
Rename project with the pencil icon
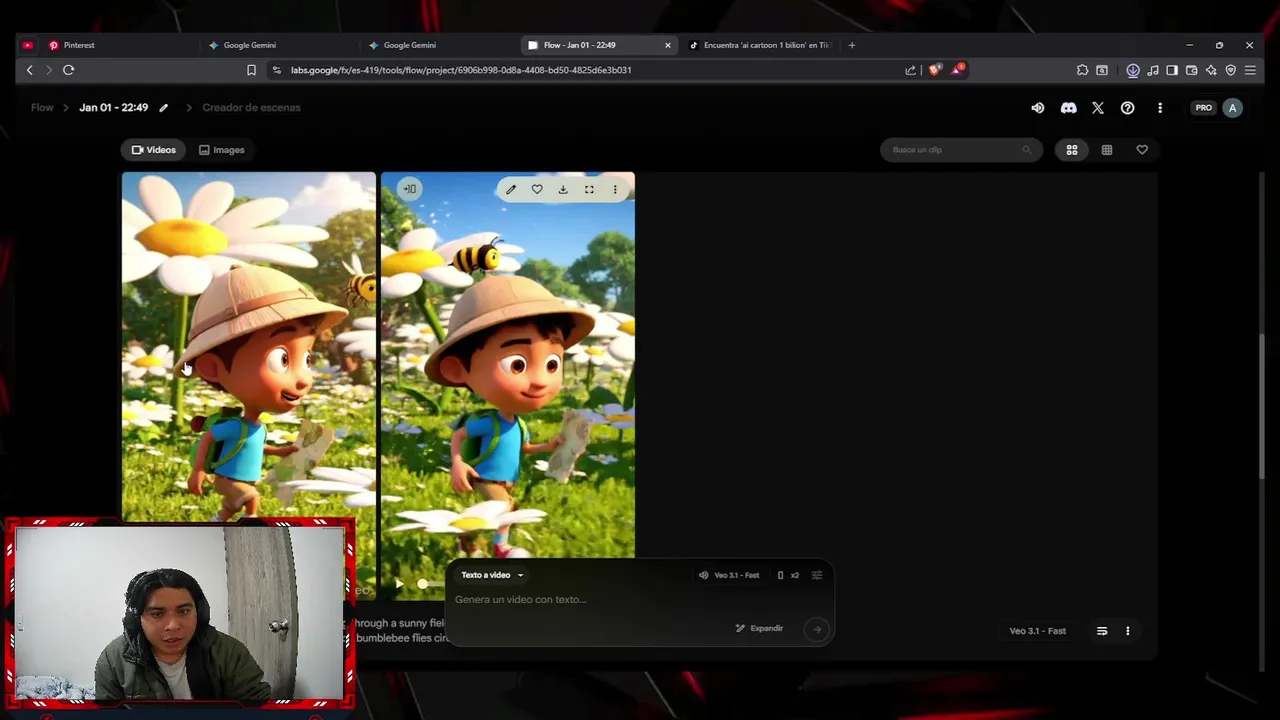point(163,108)
